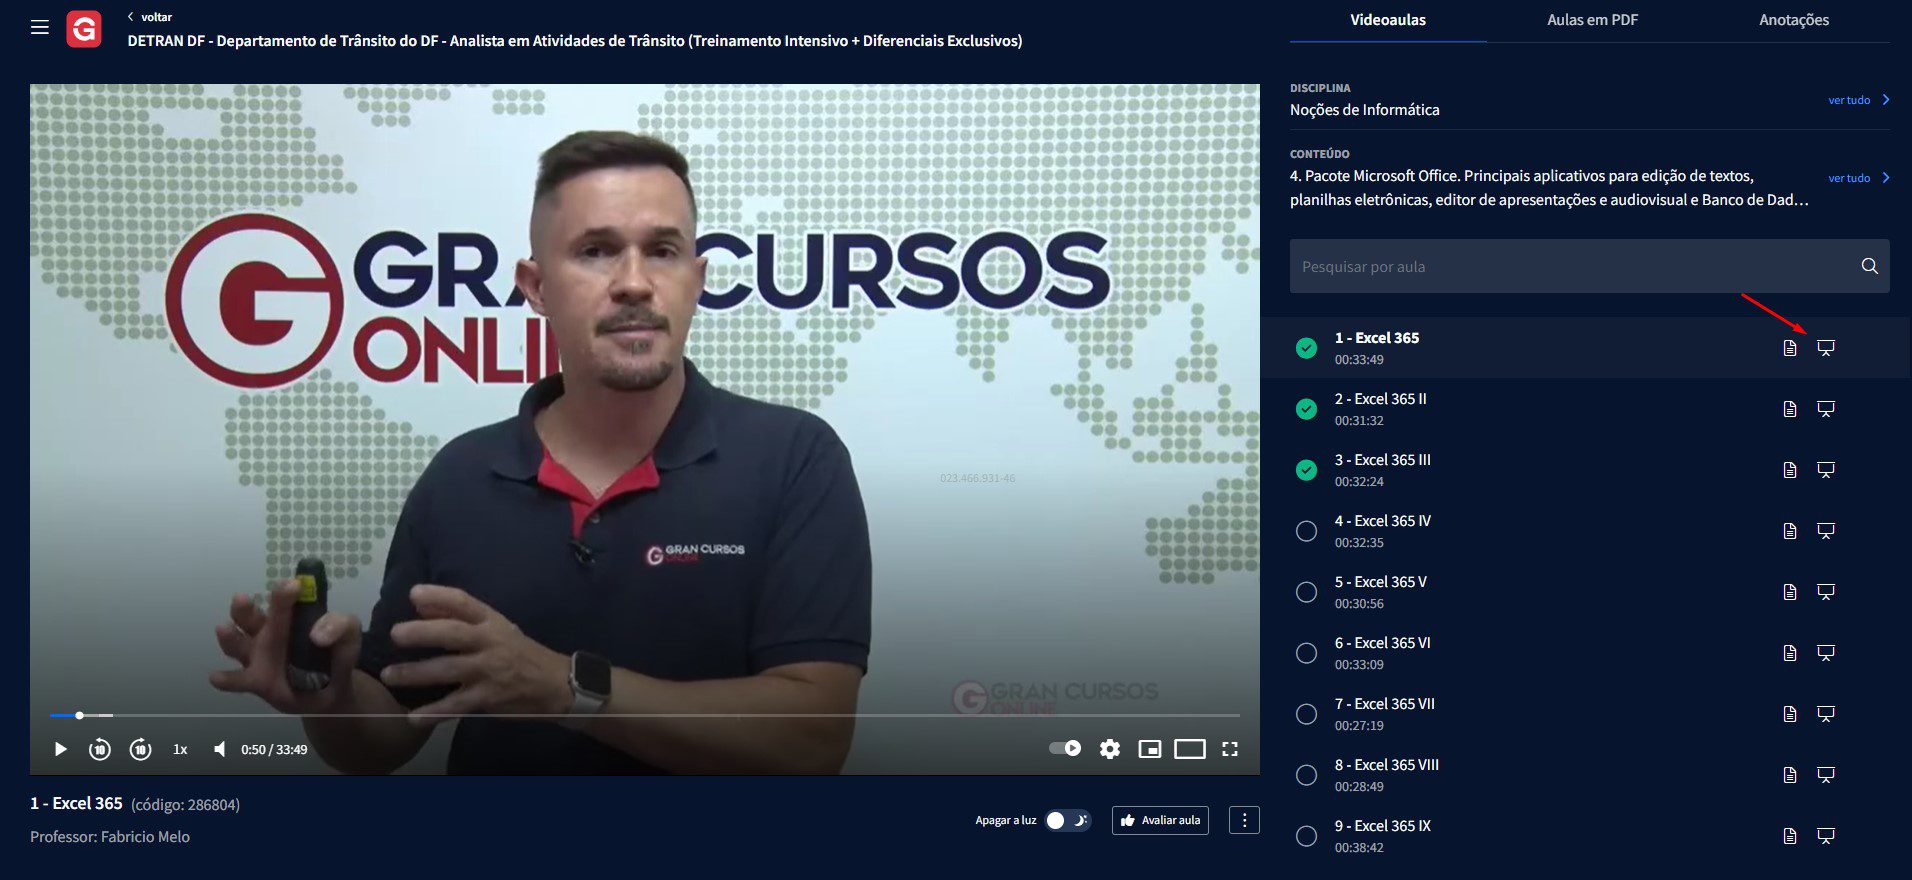Open slides icon for 4 - Excel 365 IV
The height and width of the screenshot is (880, 1912).
[x=1826, y=531]
